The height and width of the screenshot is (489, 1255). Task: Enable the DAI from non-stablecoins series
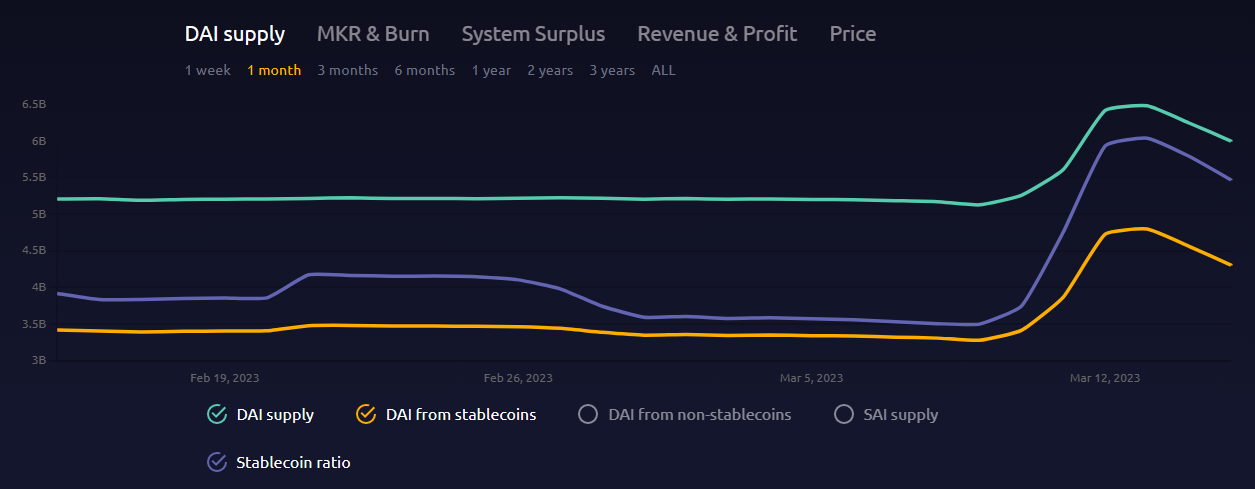click(x=588, y=414)
